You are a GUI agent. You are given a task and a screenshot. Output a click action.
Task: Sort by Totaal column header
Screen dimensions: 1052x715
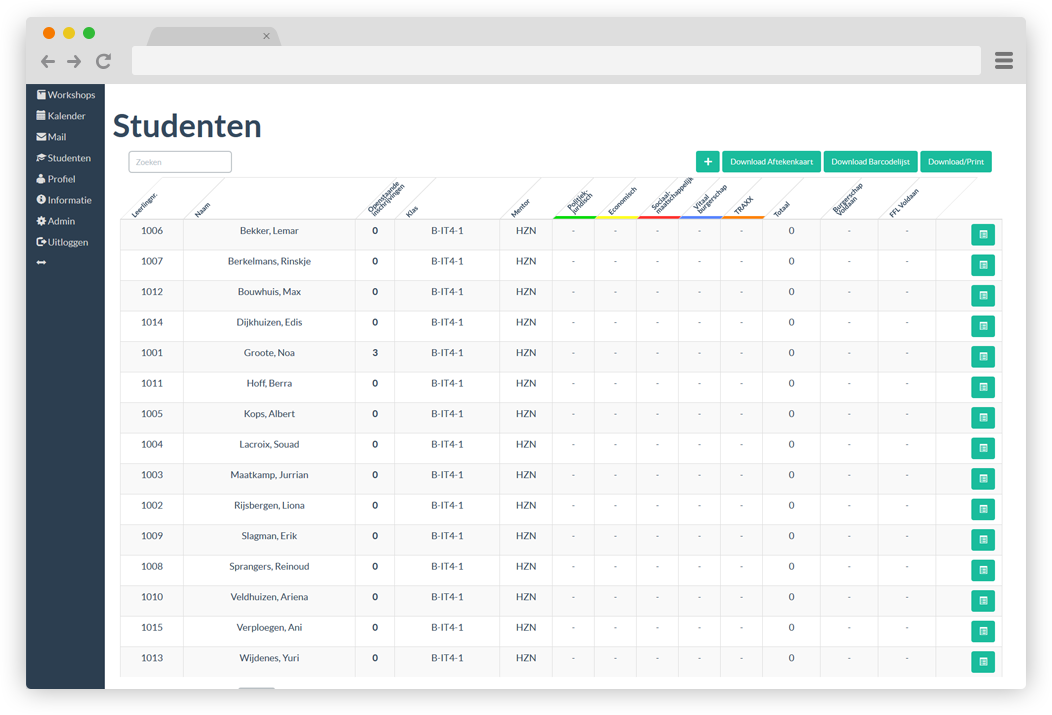pyautogui.click(x=782, y=209)
